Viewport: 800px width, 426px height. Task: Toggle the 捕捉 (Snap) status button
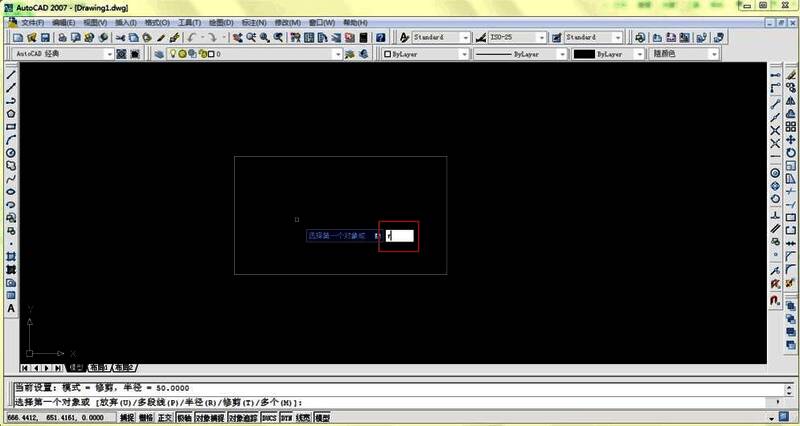tap(127, 417)
